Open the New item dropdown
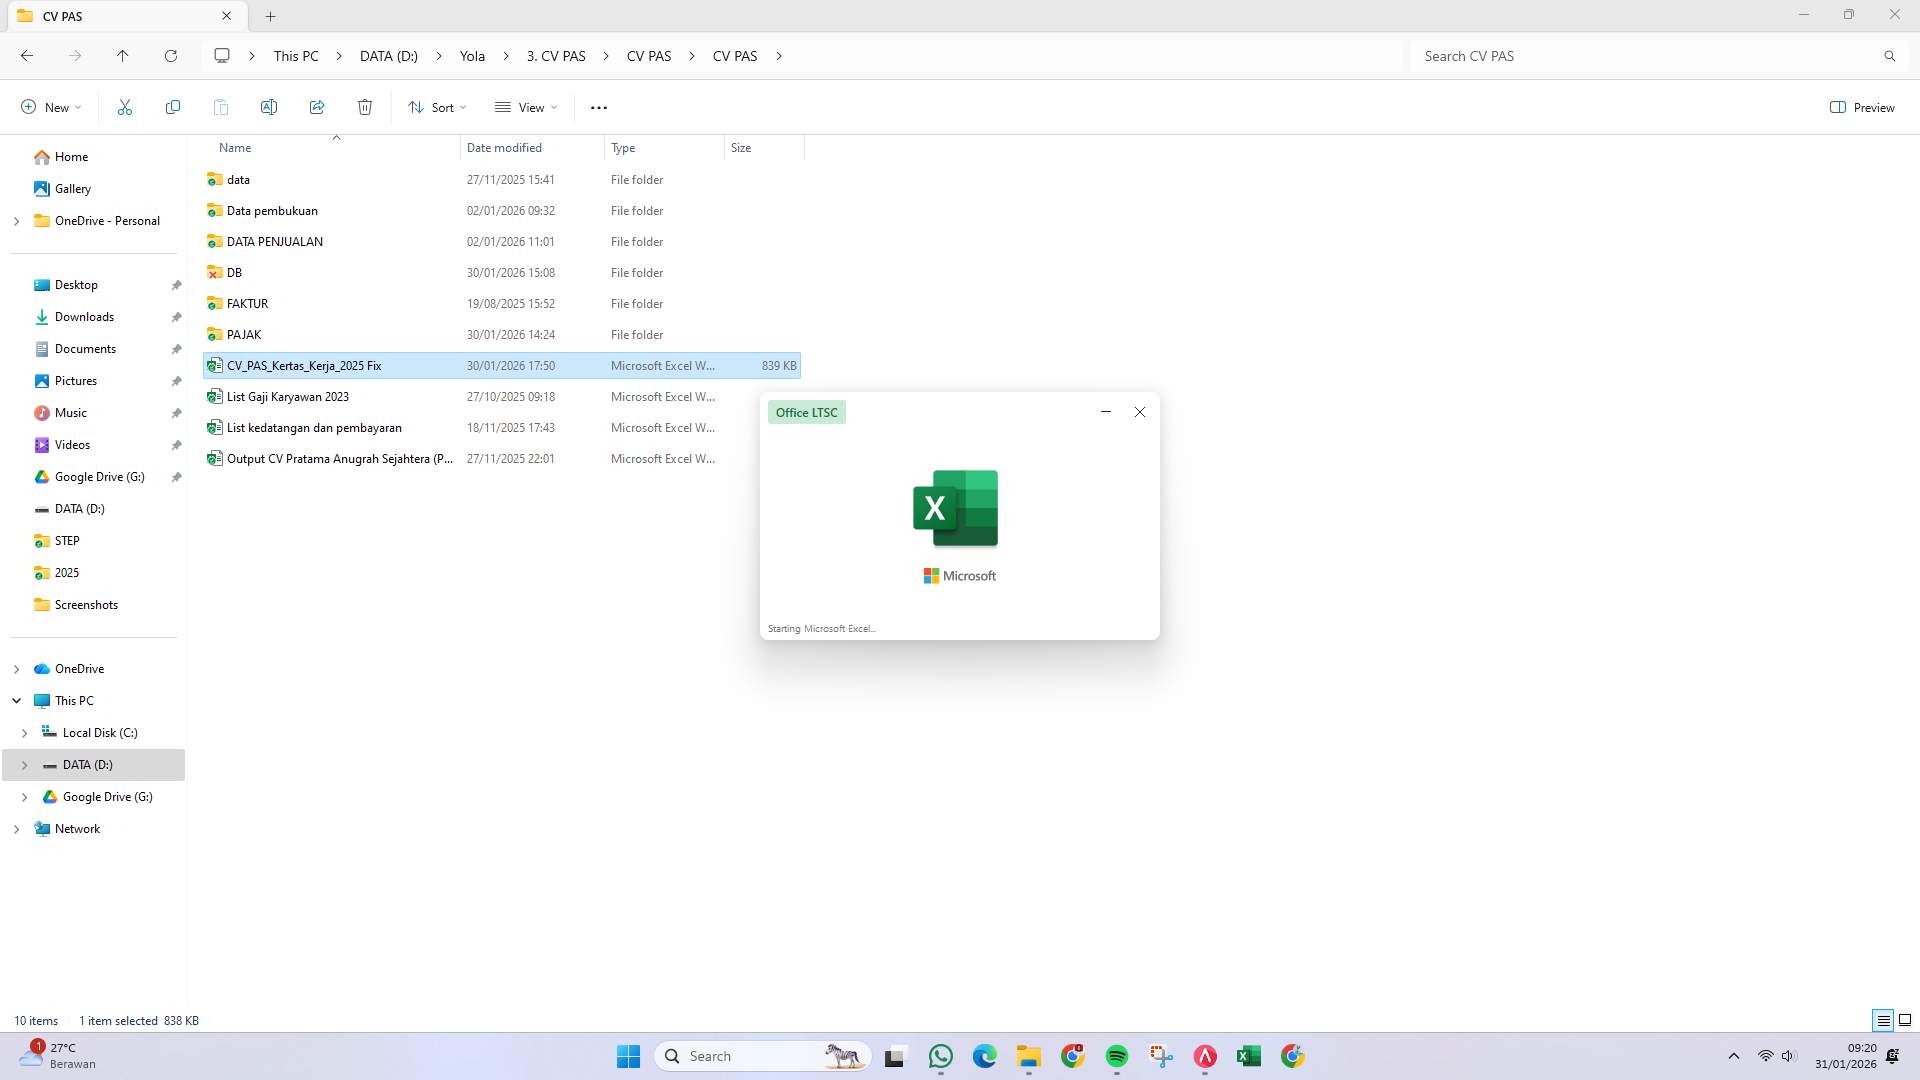 click(x=49, y=107)
